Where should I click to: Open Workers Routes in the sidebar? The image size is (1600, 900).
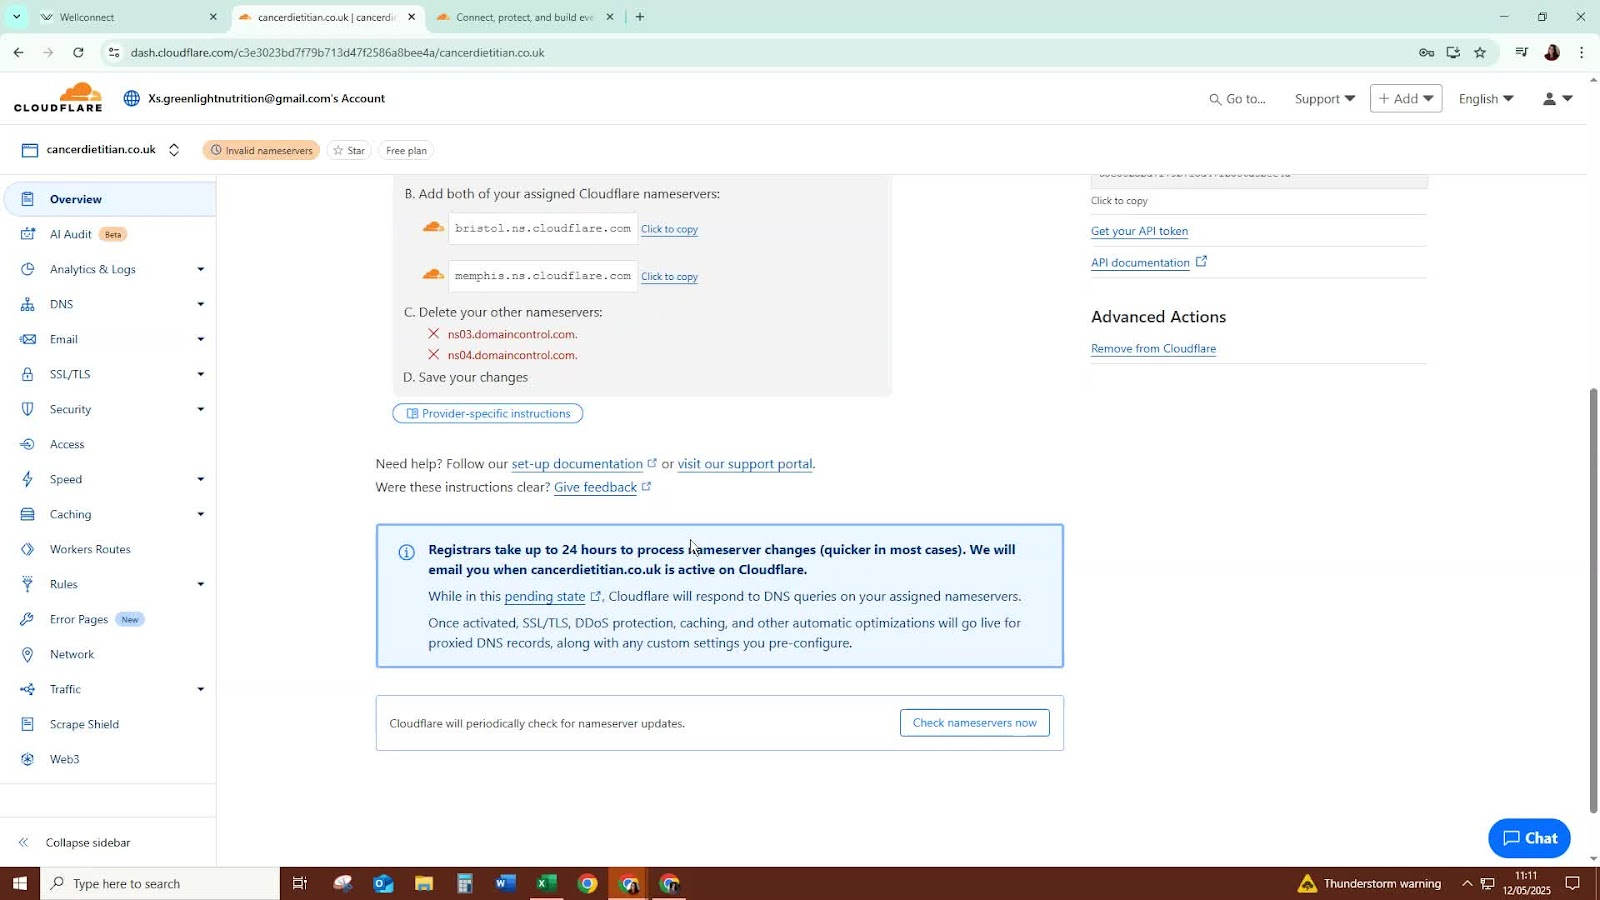coord(90,549)
